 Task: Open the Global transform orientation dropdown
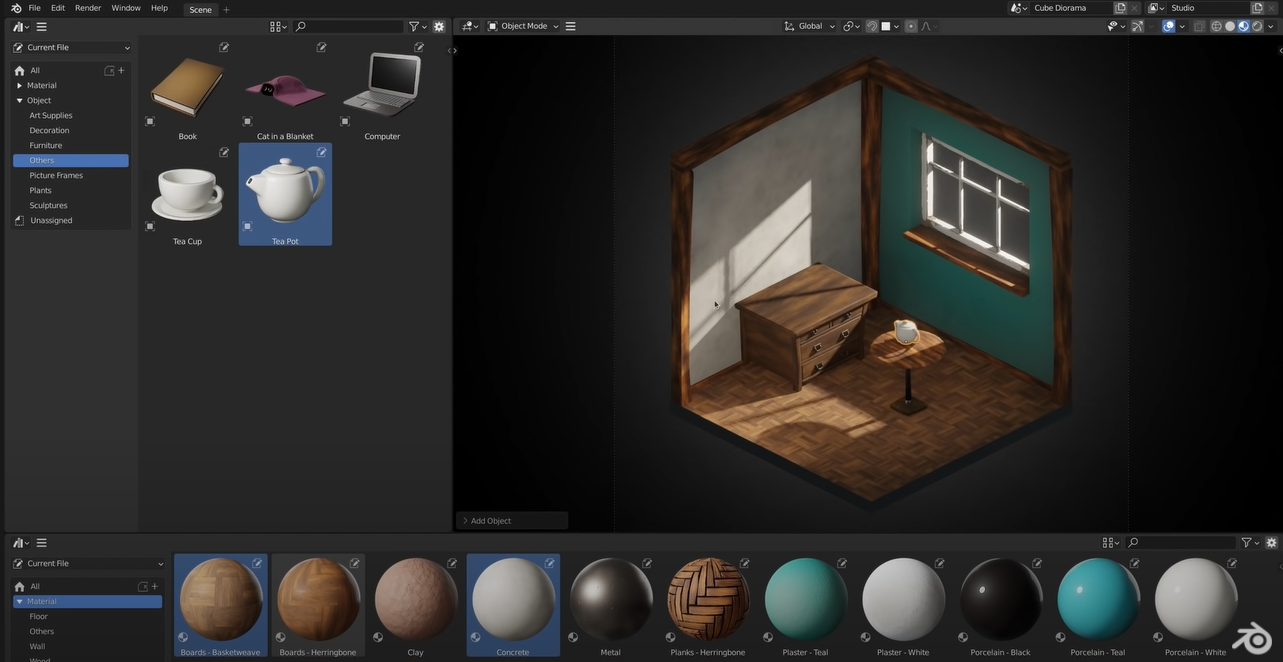click(x=809, y=26)
